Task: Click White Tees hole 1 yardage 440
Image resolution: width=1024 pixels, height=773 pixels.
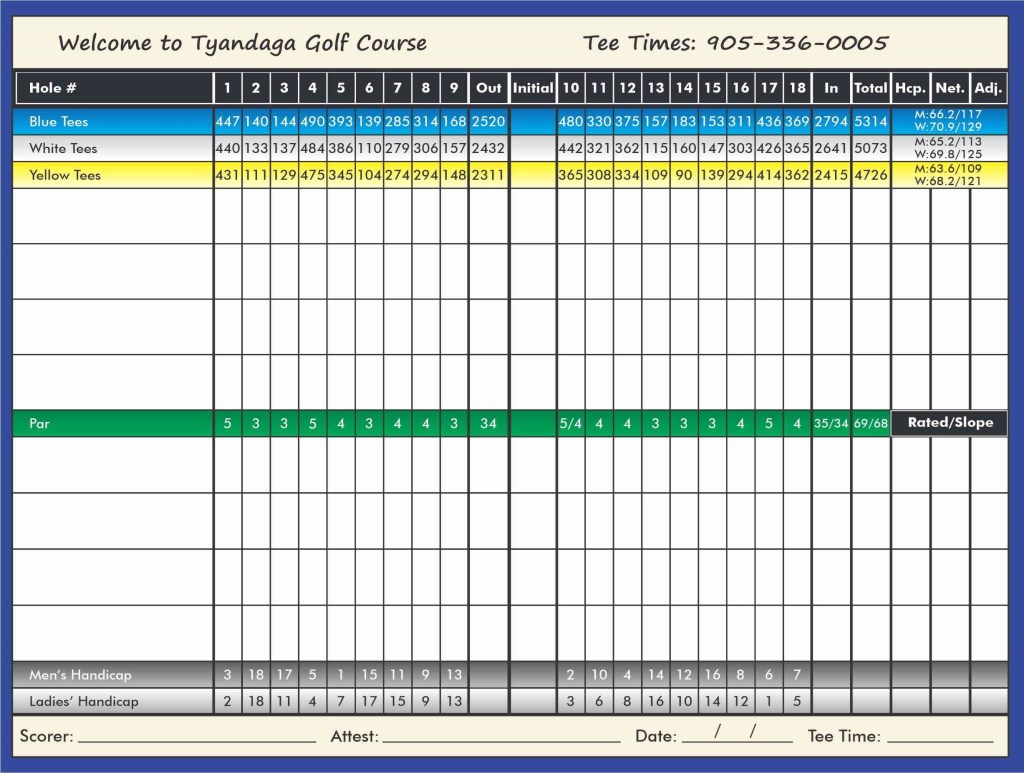Action: (x=227, y=148)
